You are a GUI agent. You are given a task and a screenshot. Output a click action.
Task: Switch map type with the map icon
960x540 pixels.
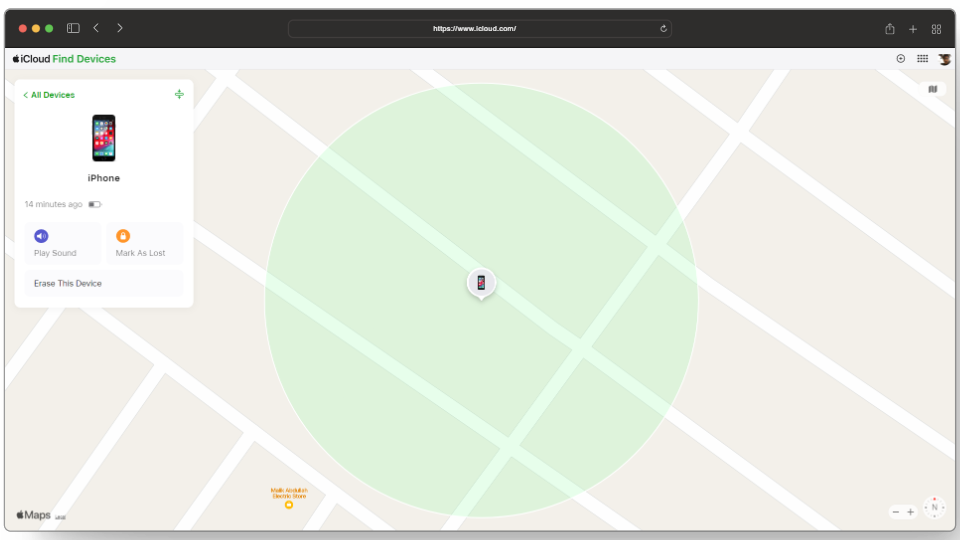click(932, 89)
